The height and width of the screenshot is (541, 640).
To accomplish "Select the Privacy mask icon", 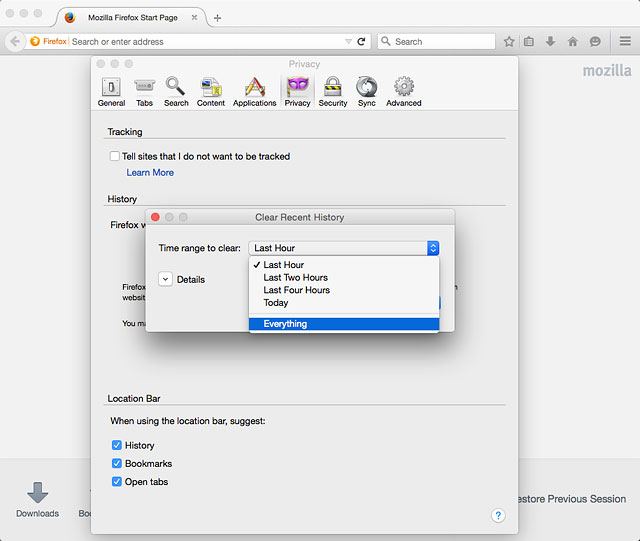I will click(298, 92).
